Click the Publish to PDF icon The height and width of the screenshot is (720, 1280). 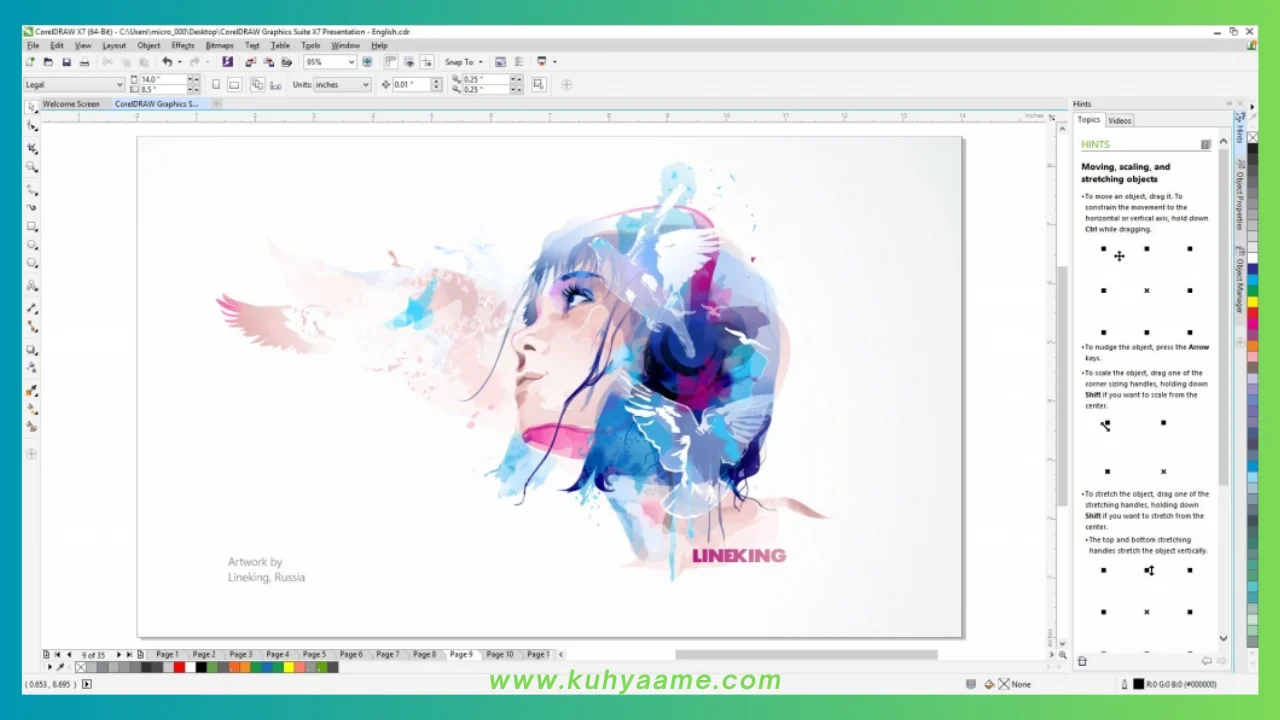click(x=286, y=62)
